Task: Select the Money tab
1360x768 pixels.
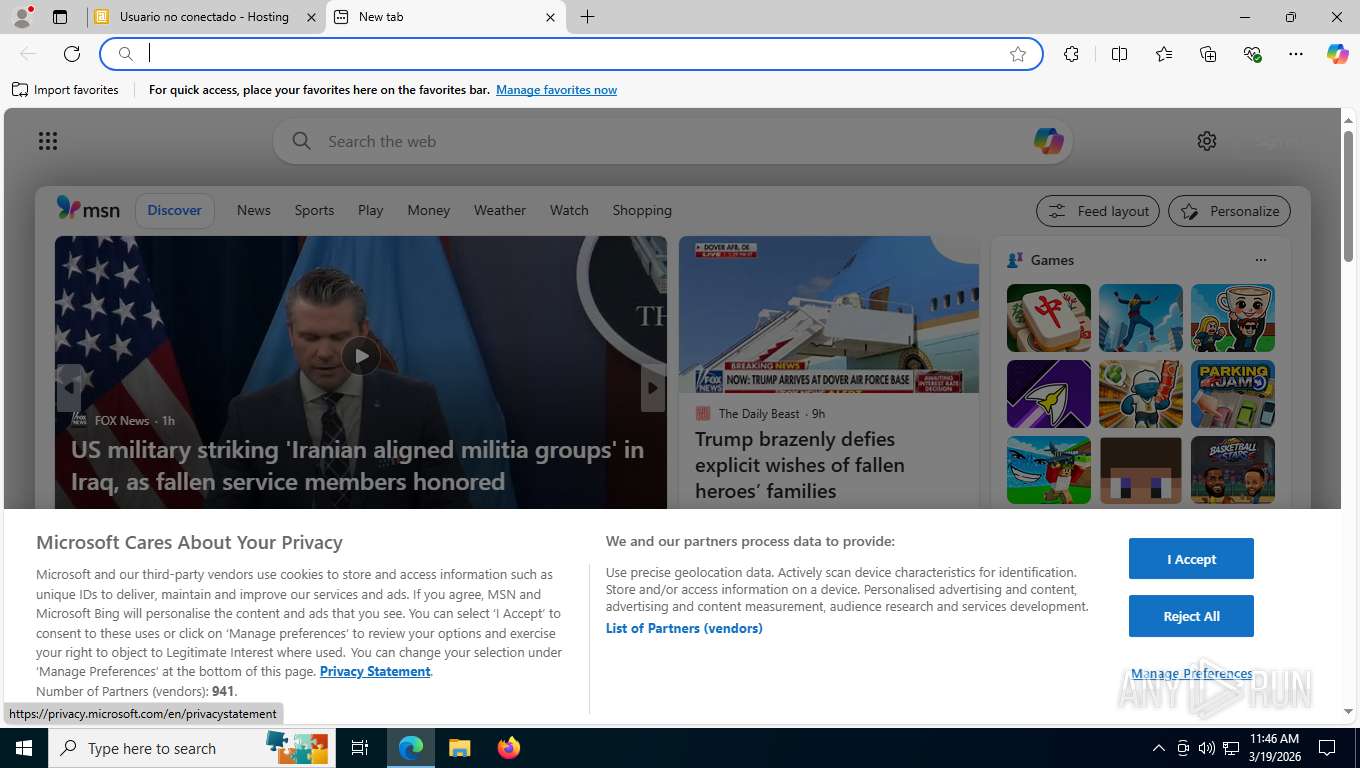Action: click(429, 210)
